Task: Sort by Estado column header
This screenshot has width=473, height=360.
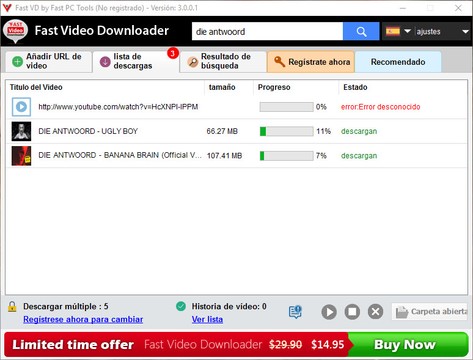Action: (x=355, y=87)
